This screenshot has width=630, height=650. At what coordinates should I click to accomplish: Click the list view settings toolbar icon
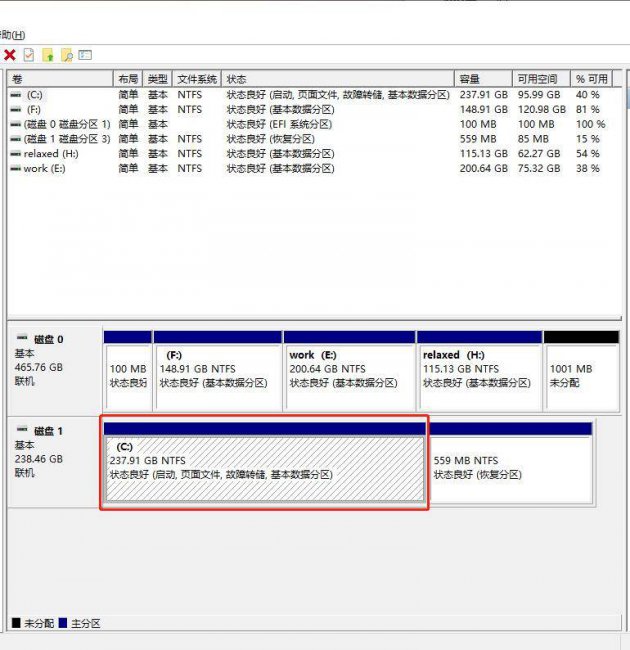pos(85,55)
